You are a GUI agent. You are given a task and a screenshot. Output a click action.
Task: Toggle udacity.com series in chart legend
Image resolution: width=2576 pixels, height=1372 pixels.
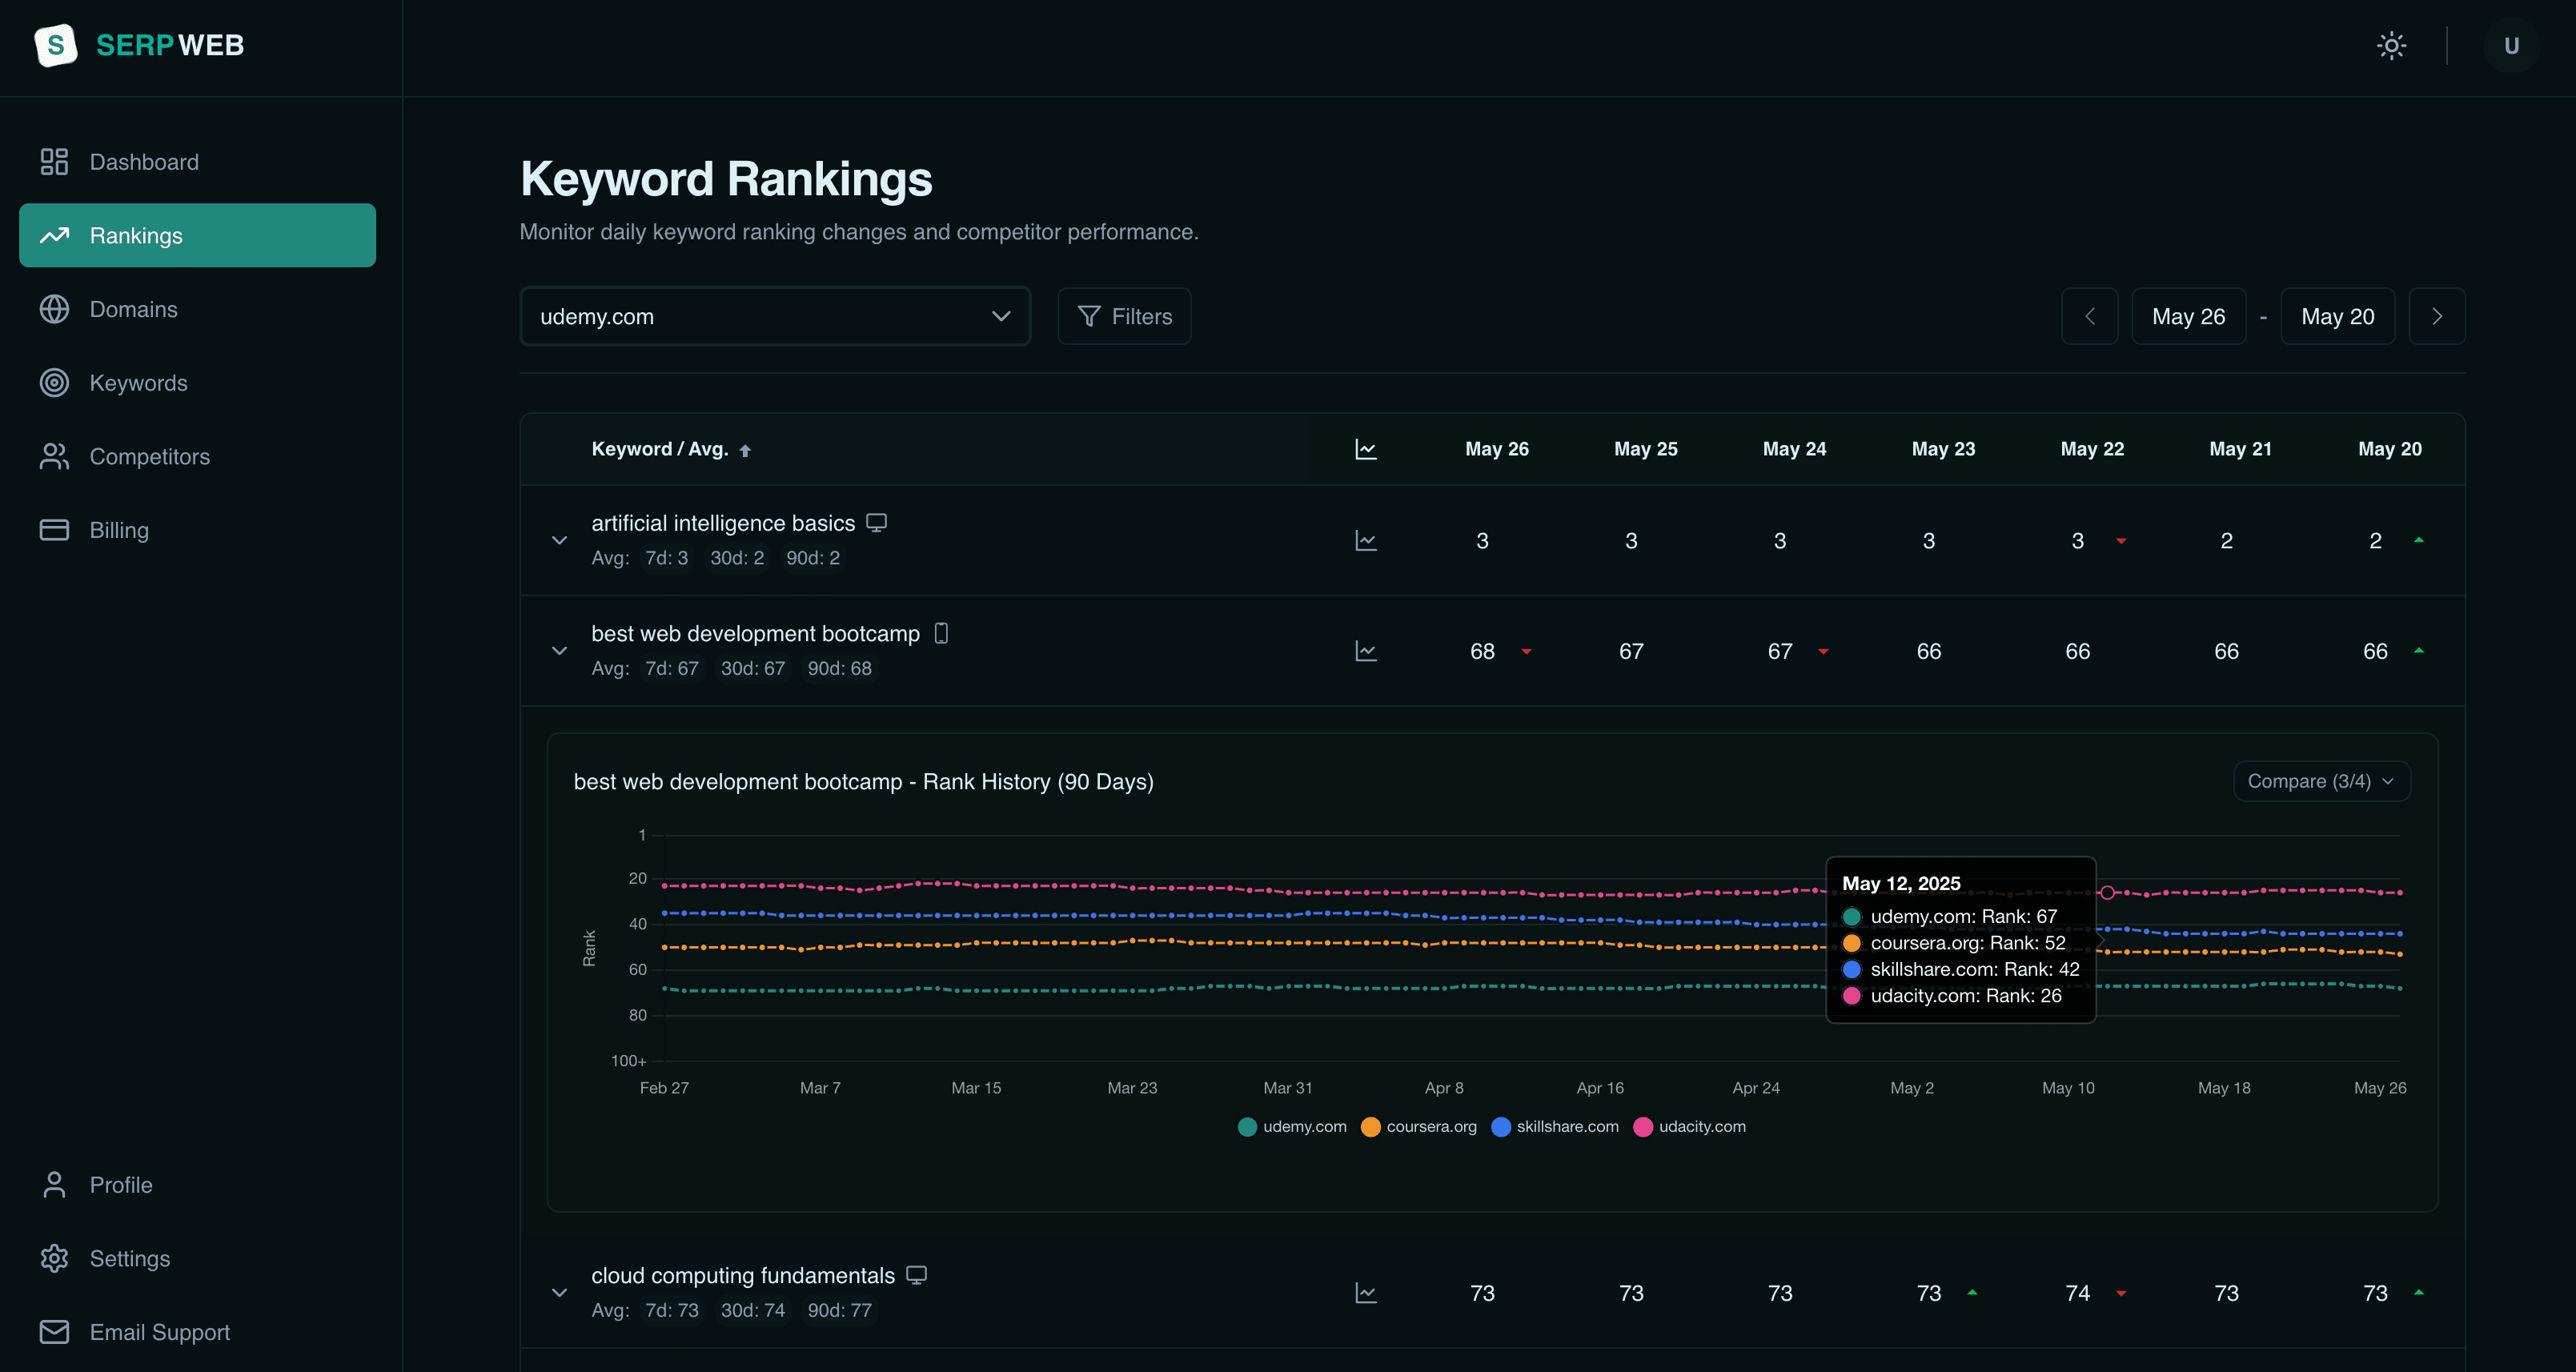tap(1689, 1127)
